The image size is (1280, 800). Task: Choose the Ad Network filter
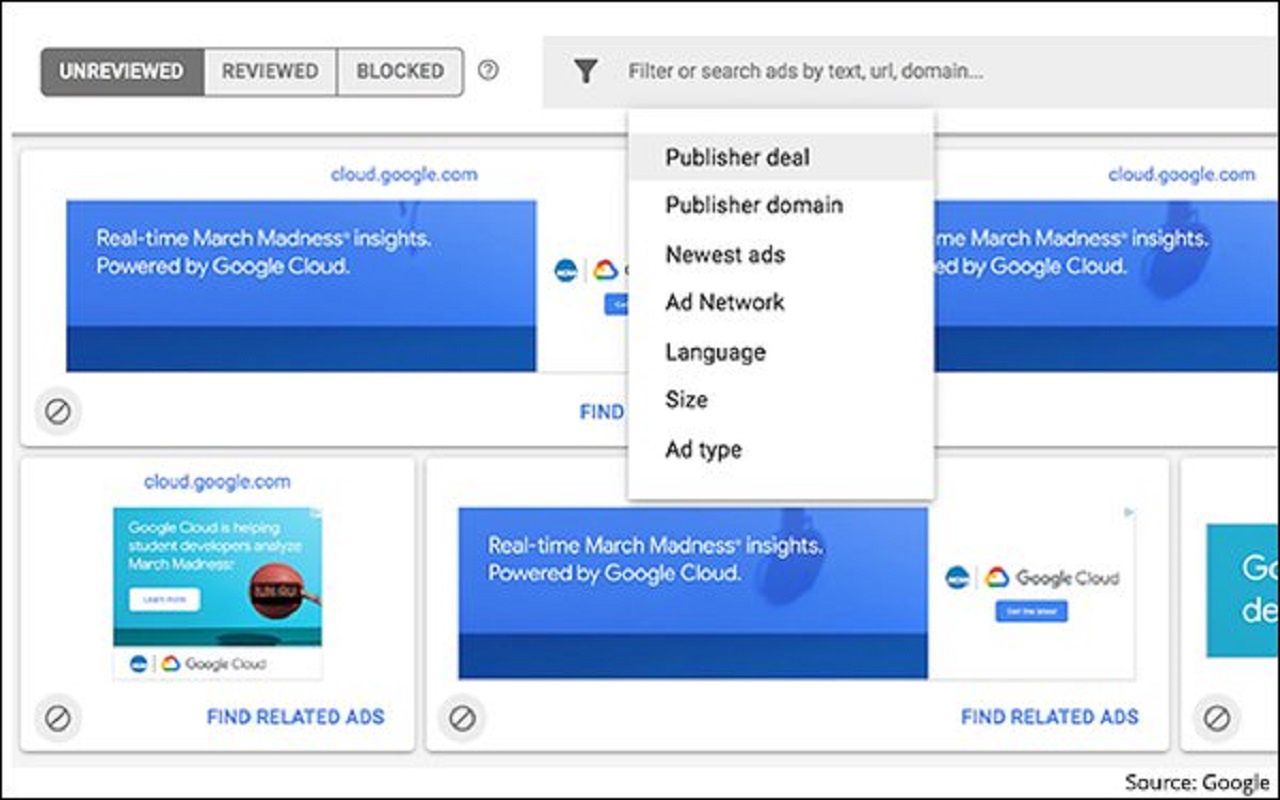coord(724,302)
